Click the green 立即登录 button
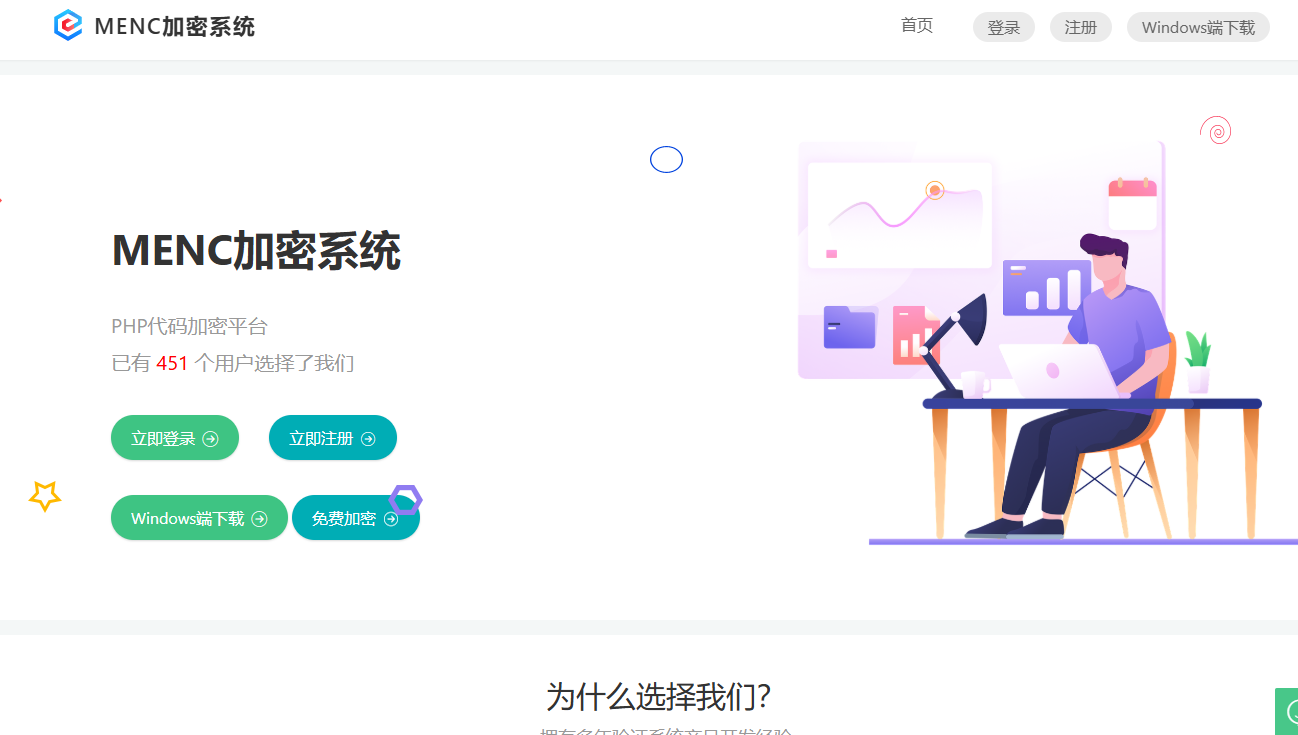Screen dimensions: 1298x735 pyautogui.click(x=175, y=438)
